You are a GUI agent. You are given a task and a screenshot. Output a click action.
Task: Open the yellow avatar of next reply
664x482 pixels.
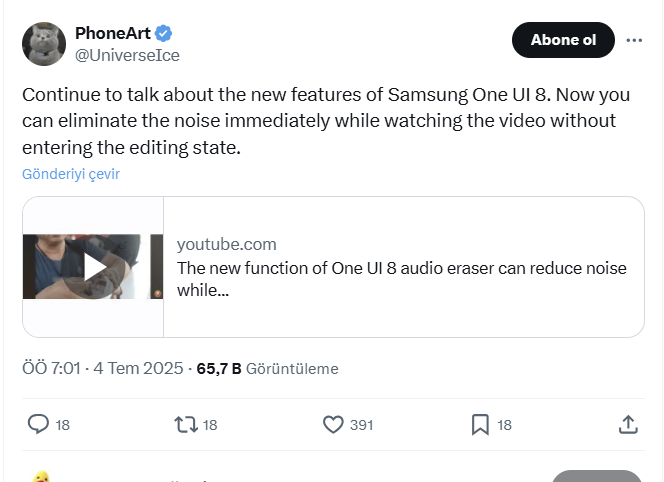(41, 477)
